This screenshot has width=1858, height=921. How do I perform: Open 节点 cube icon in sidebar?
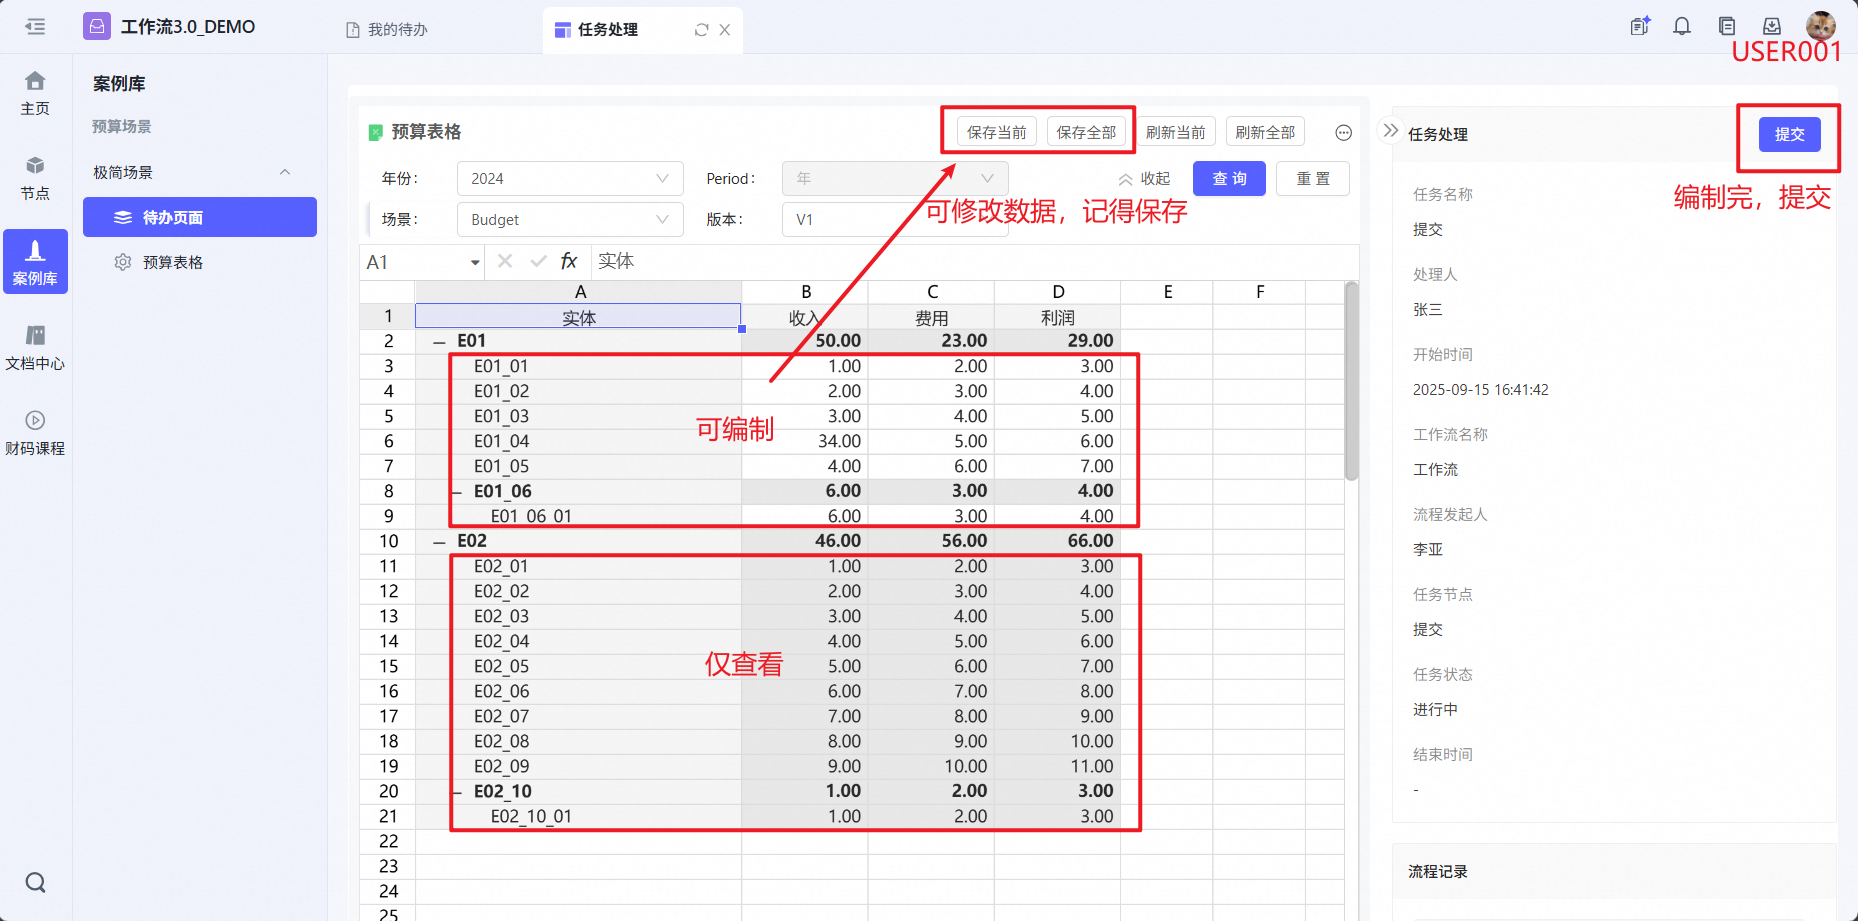click(35, 177)
